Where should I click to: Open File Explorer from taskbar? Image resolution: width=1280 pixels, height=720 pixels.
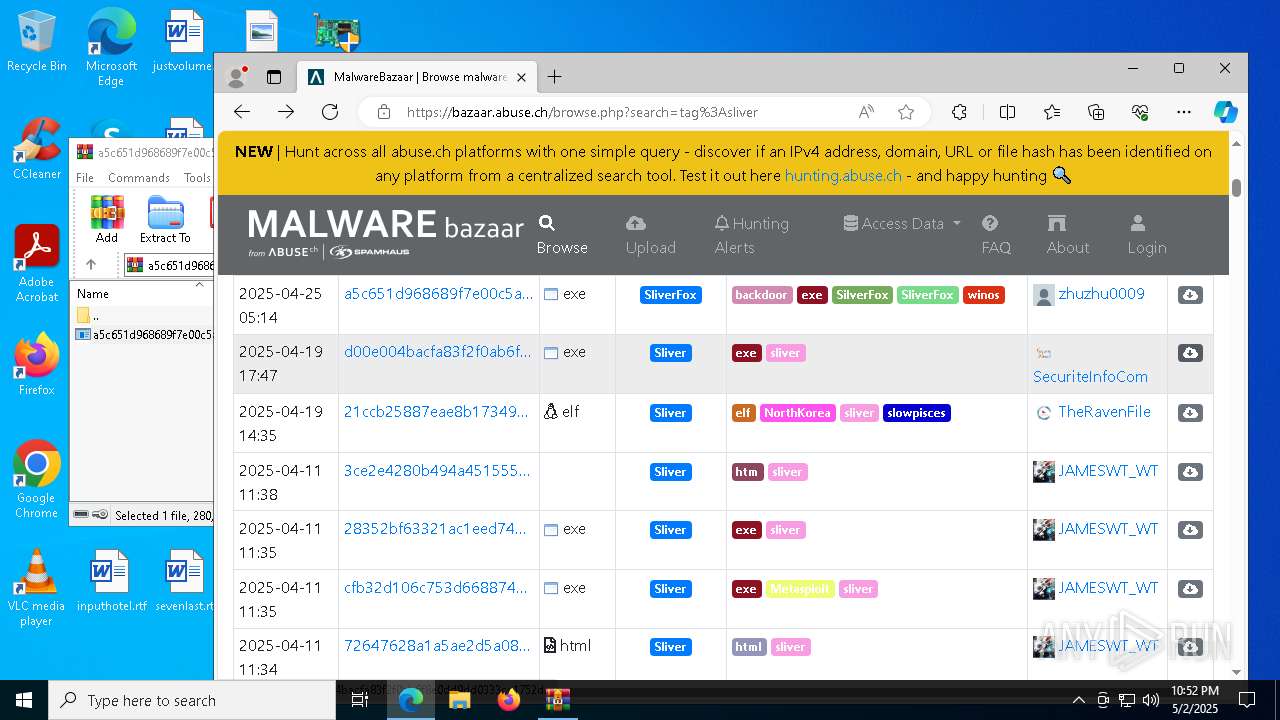pos(460,700)
